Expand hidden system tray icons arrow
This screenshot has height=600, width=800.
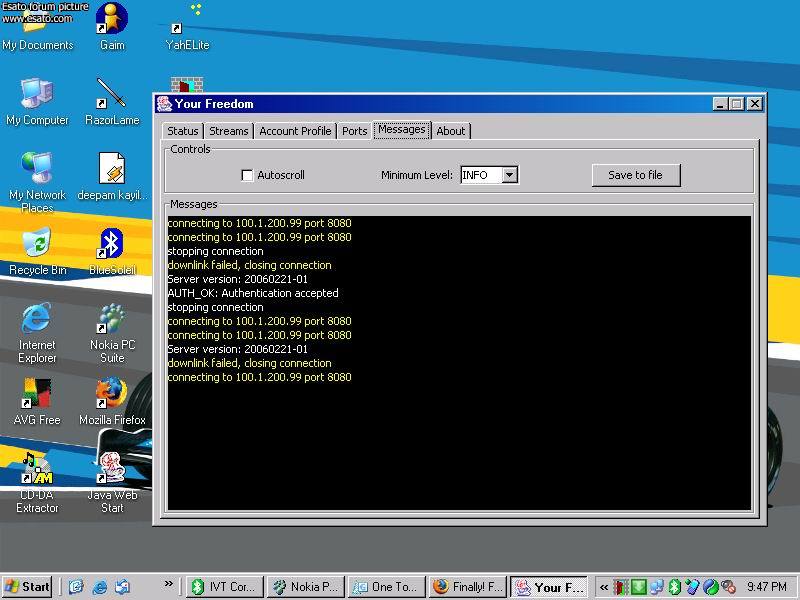[x=604, y=587]
